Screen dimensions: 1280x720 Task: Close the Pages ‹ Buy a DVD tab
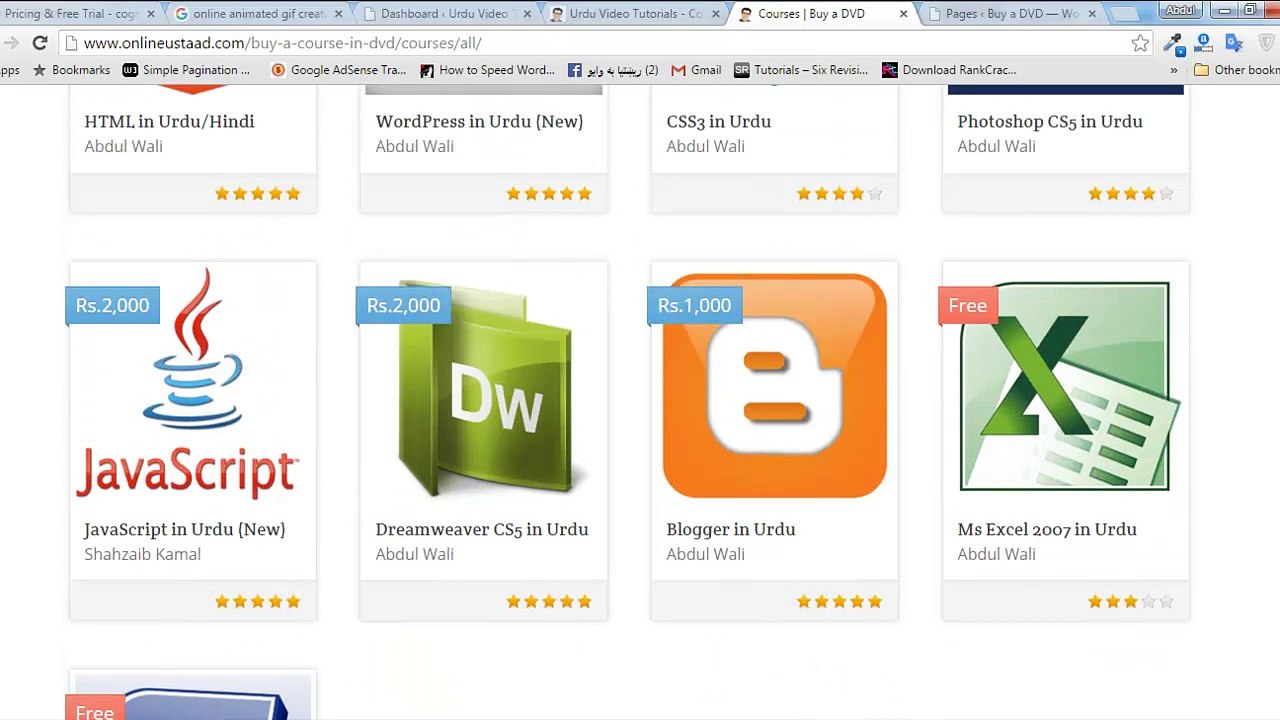click(1092, 14)
